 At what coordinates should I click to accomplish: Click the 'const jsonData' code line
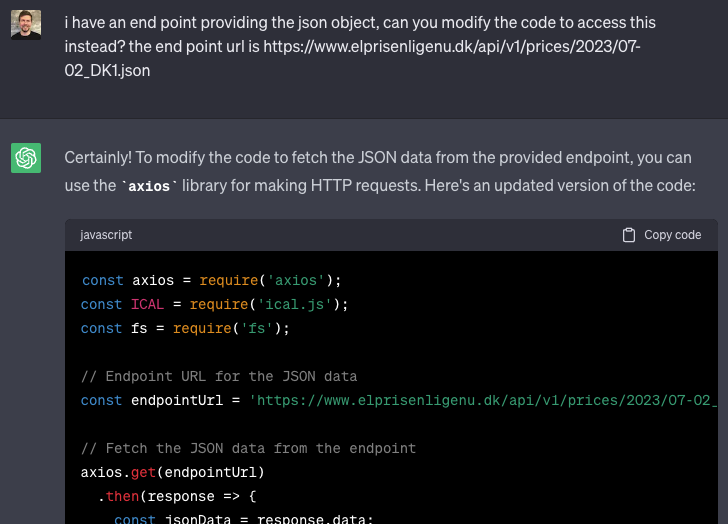[243, 519]
